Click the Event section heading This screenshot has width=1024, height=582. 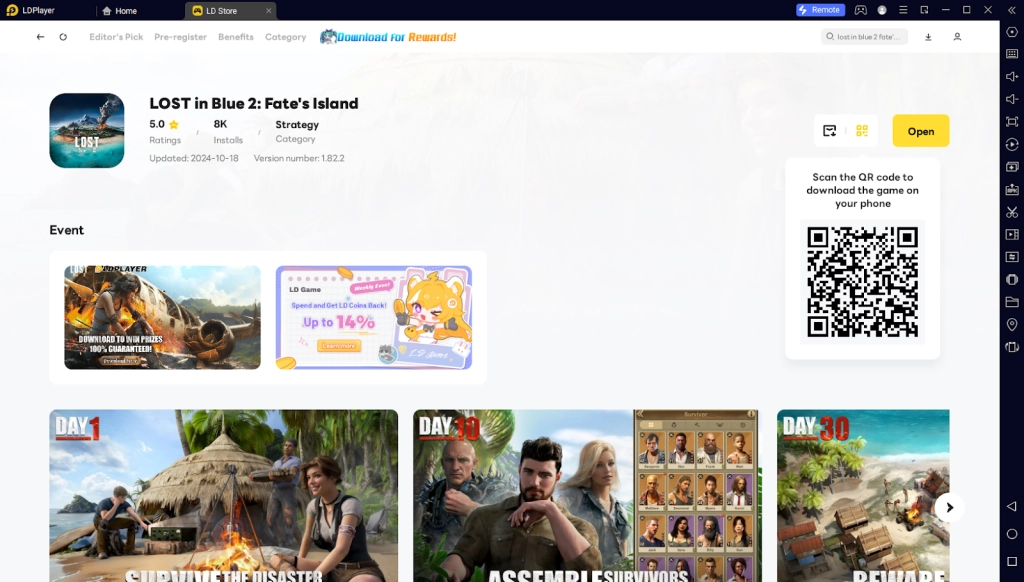[x=67, y=230]
